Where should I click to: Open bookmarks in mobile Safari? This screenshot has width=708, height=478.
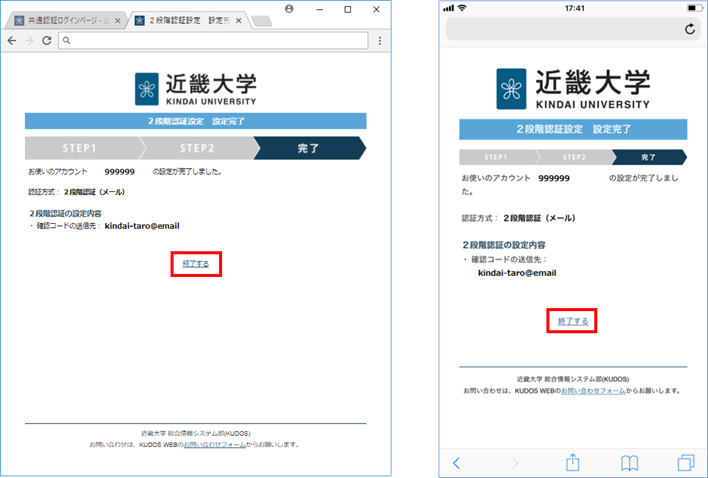[629, 462]
